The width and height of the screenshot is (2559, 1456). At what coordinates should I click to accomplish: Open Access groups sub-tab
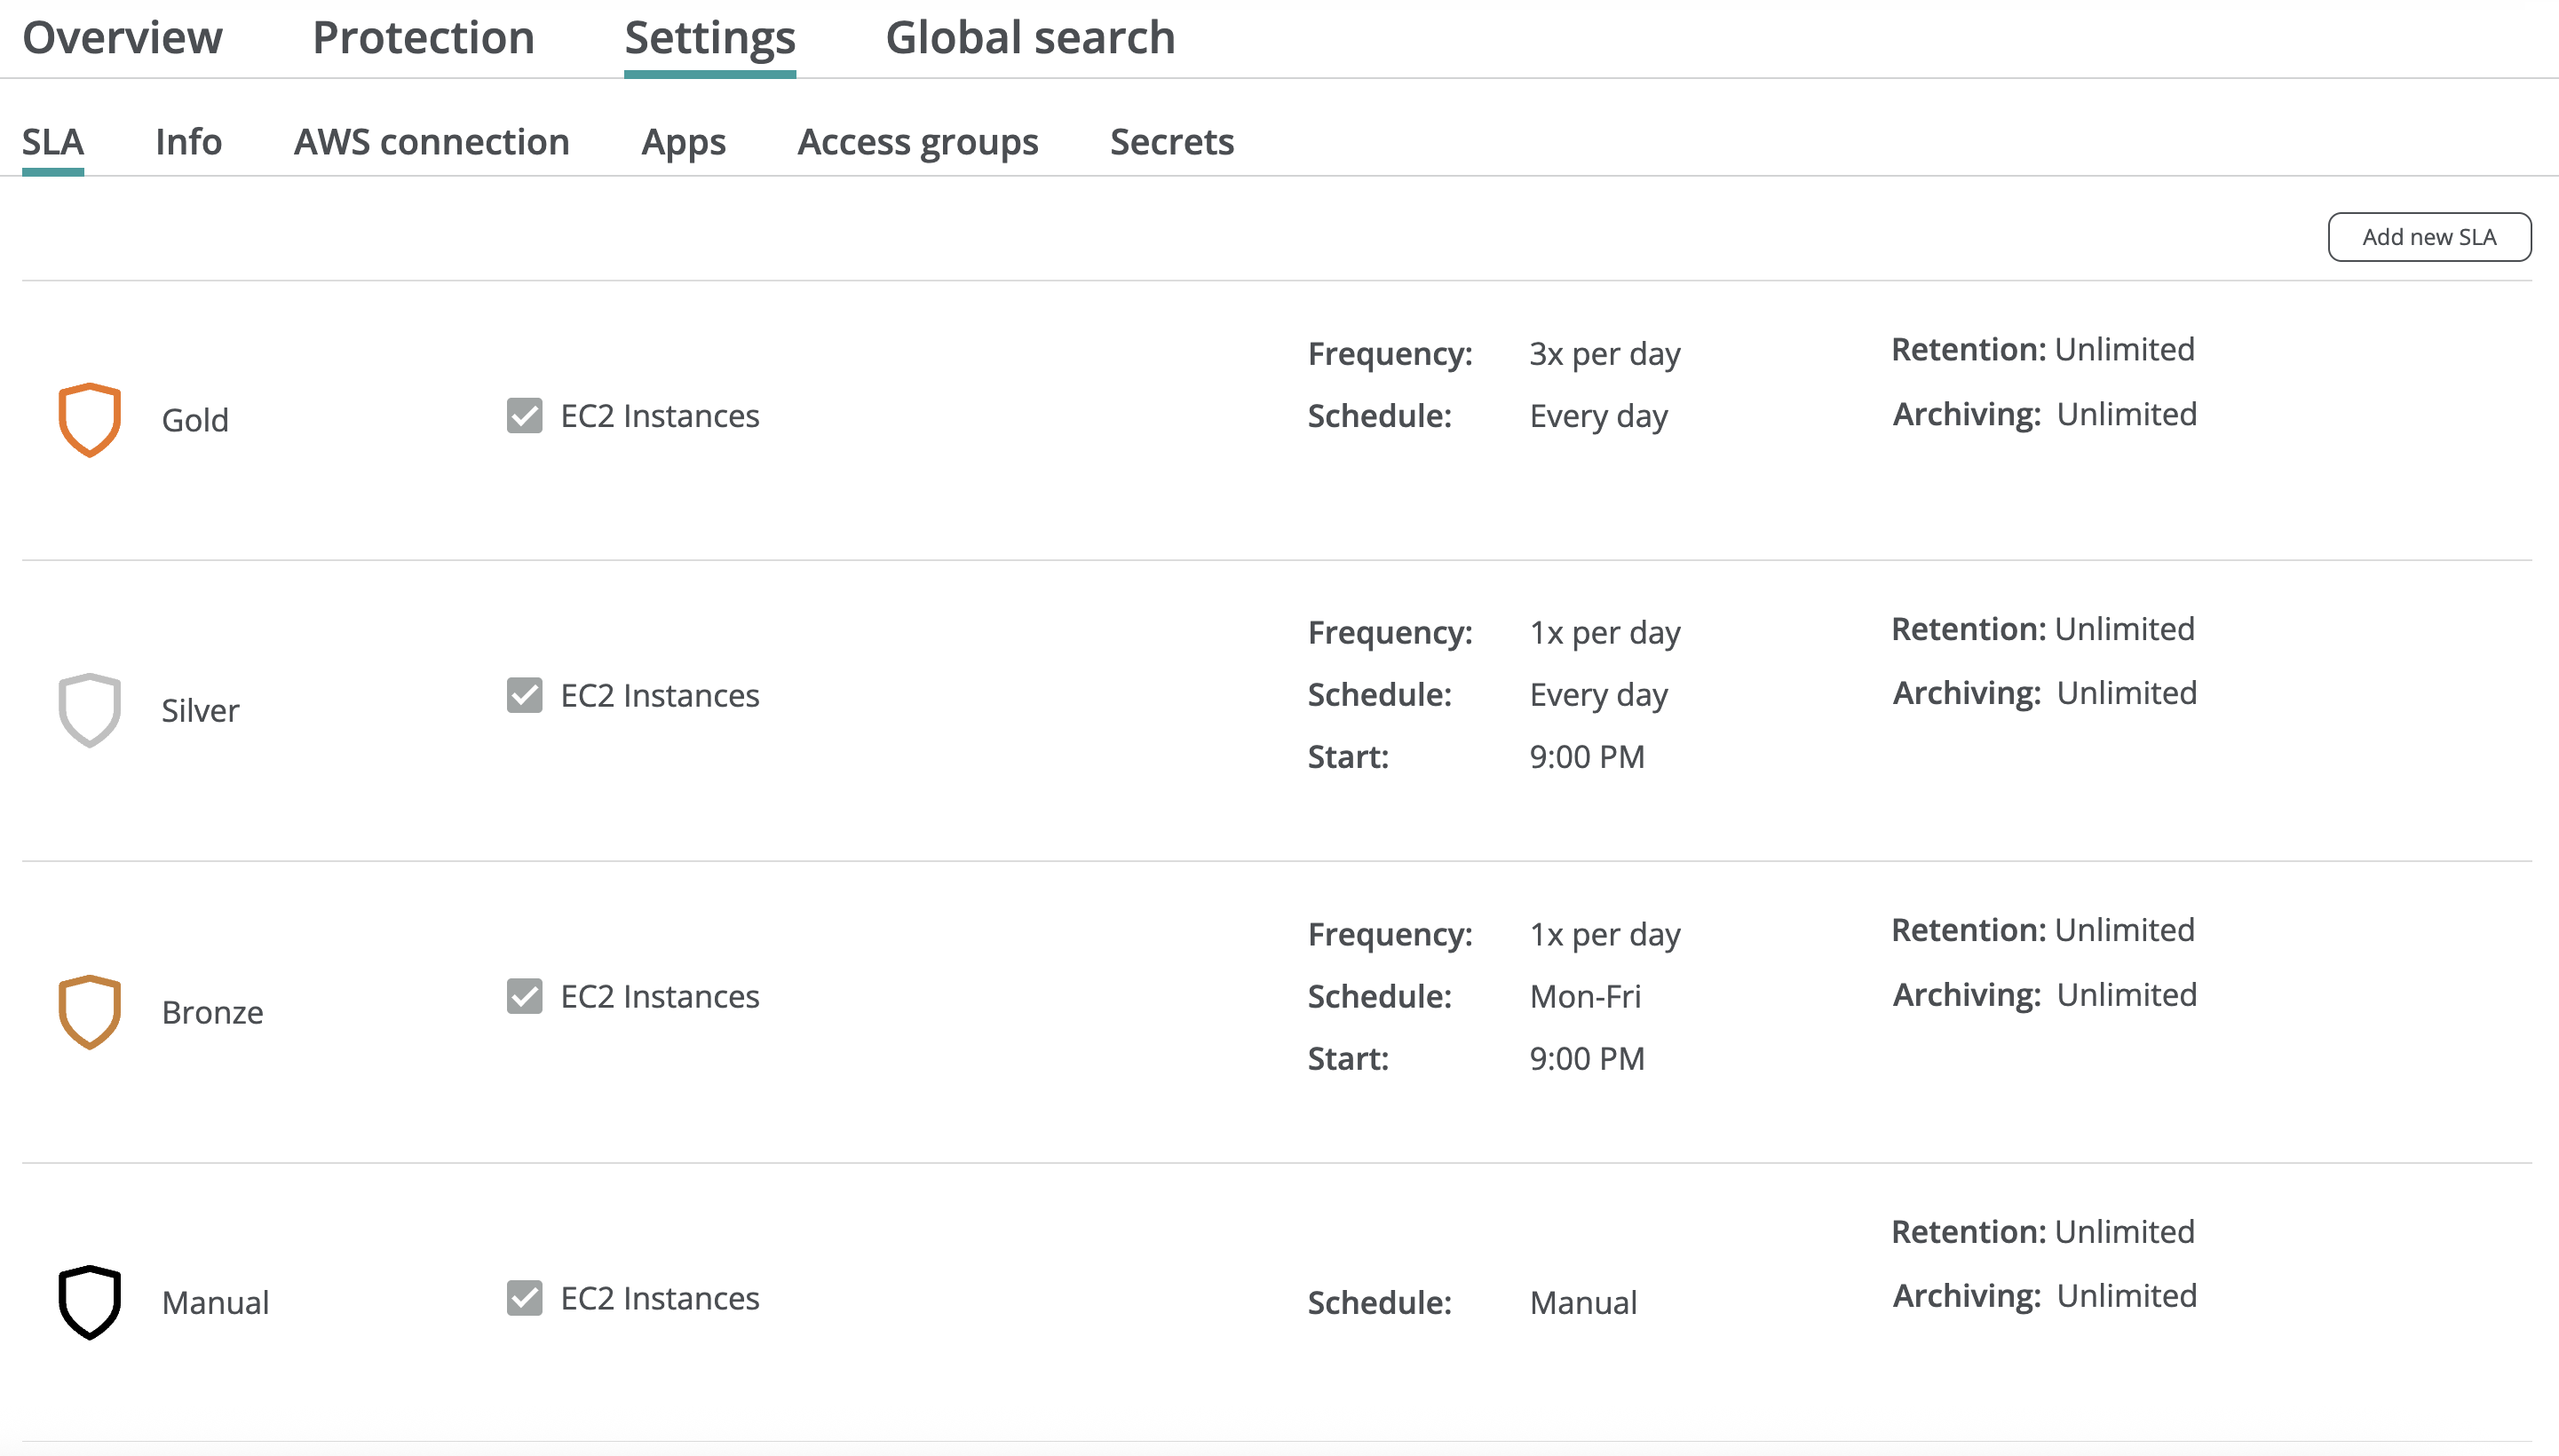click(917, 142)
